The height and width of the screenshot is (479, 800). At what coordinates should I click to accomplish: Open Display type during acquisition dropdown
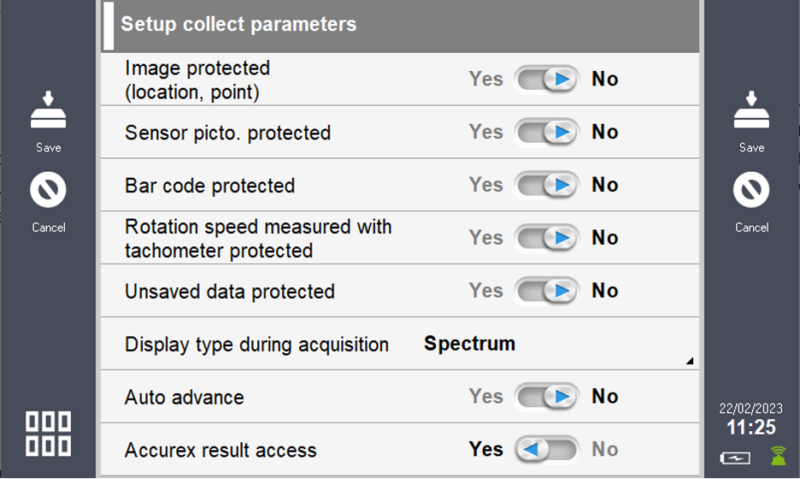point(400,344)
